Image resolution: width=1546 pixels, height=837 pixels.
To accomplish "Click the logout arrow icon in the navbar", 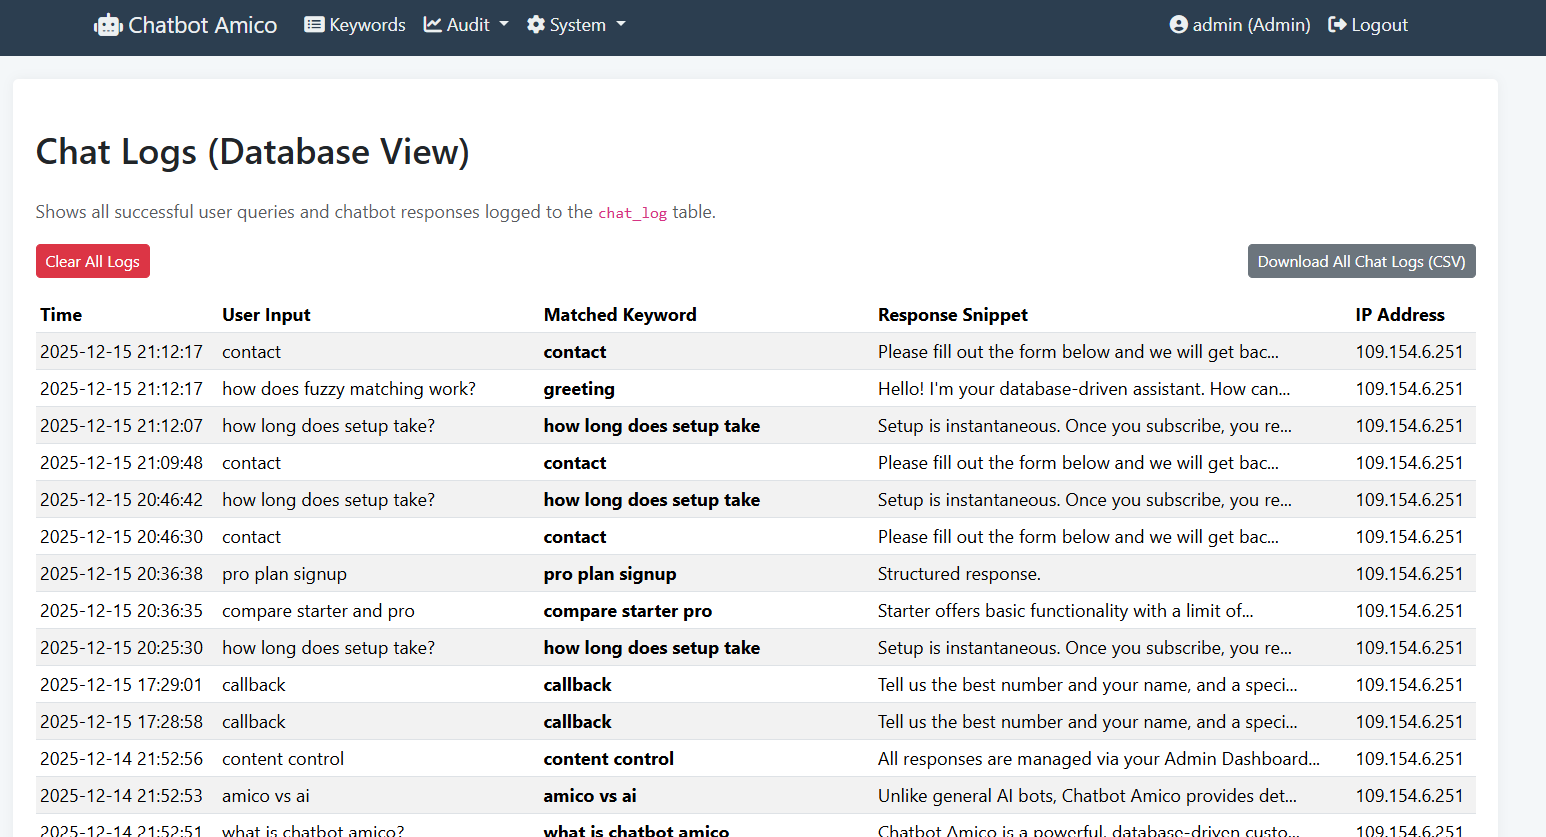I will click(x=1337, y=24).
